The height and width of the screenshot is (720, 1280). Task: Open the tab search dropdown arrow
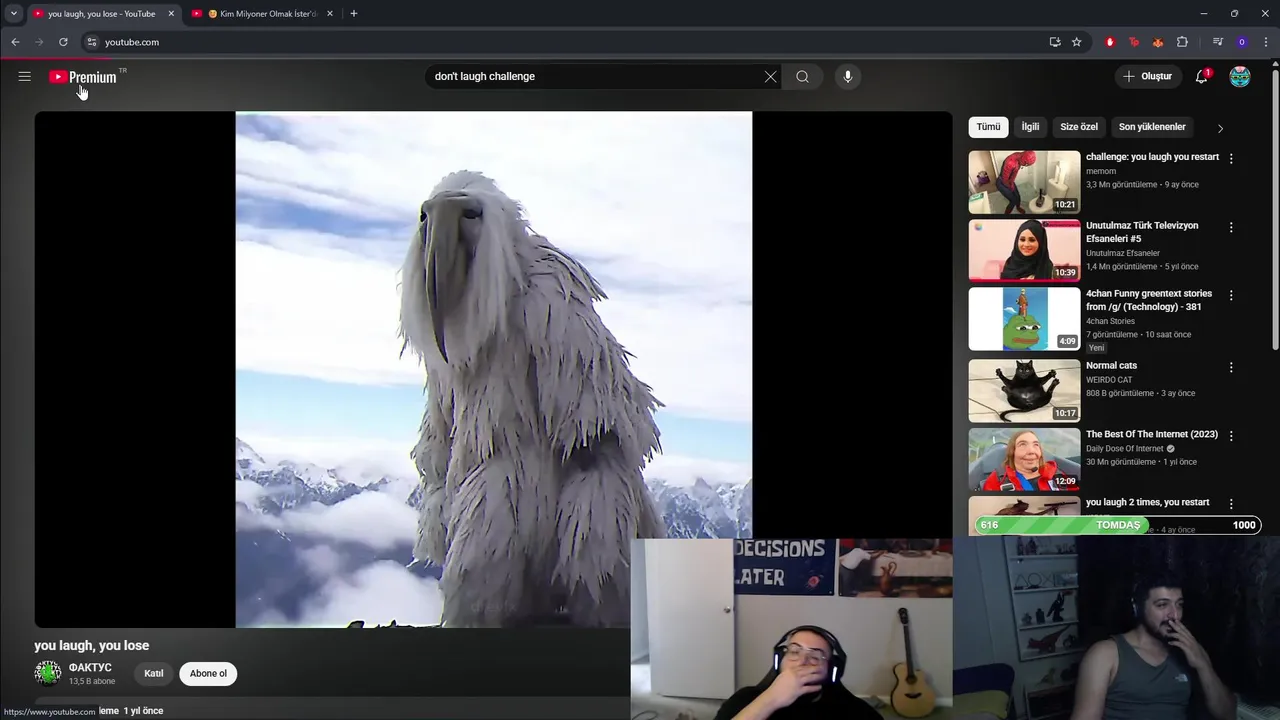tap(13, 13)
